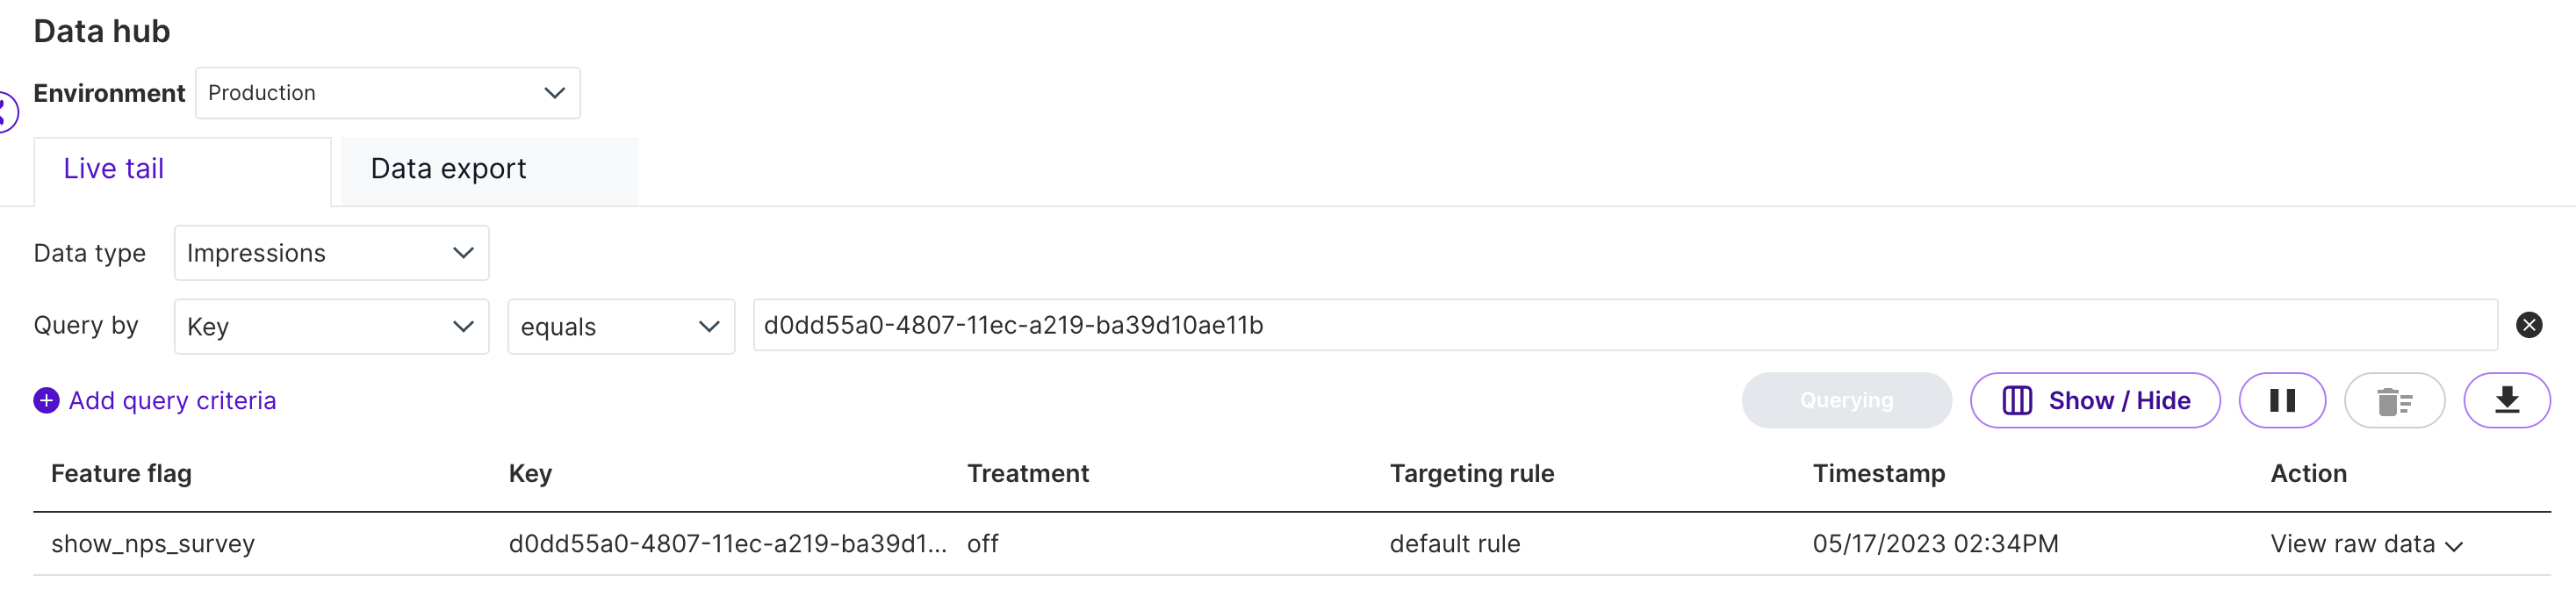Click the purple circle icon at left edge
This screenshot has height=590, width=2576.
tap(6, 111)
